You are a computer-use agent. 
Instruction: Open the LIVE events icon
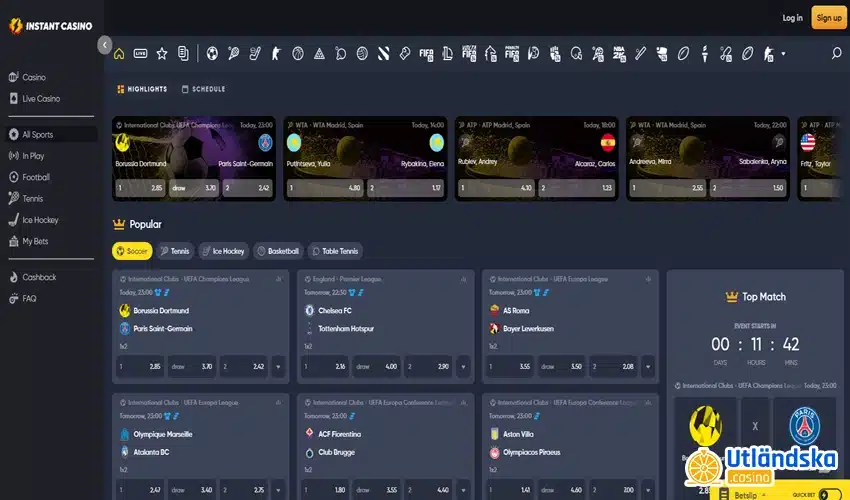point(140,54)
